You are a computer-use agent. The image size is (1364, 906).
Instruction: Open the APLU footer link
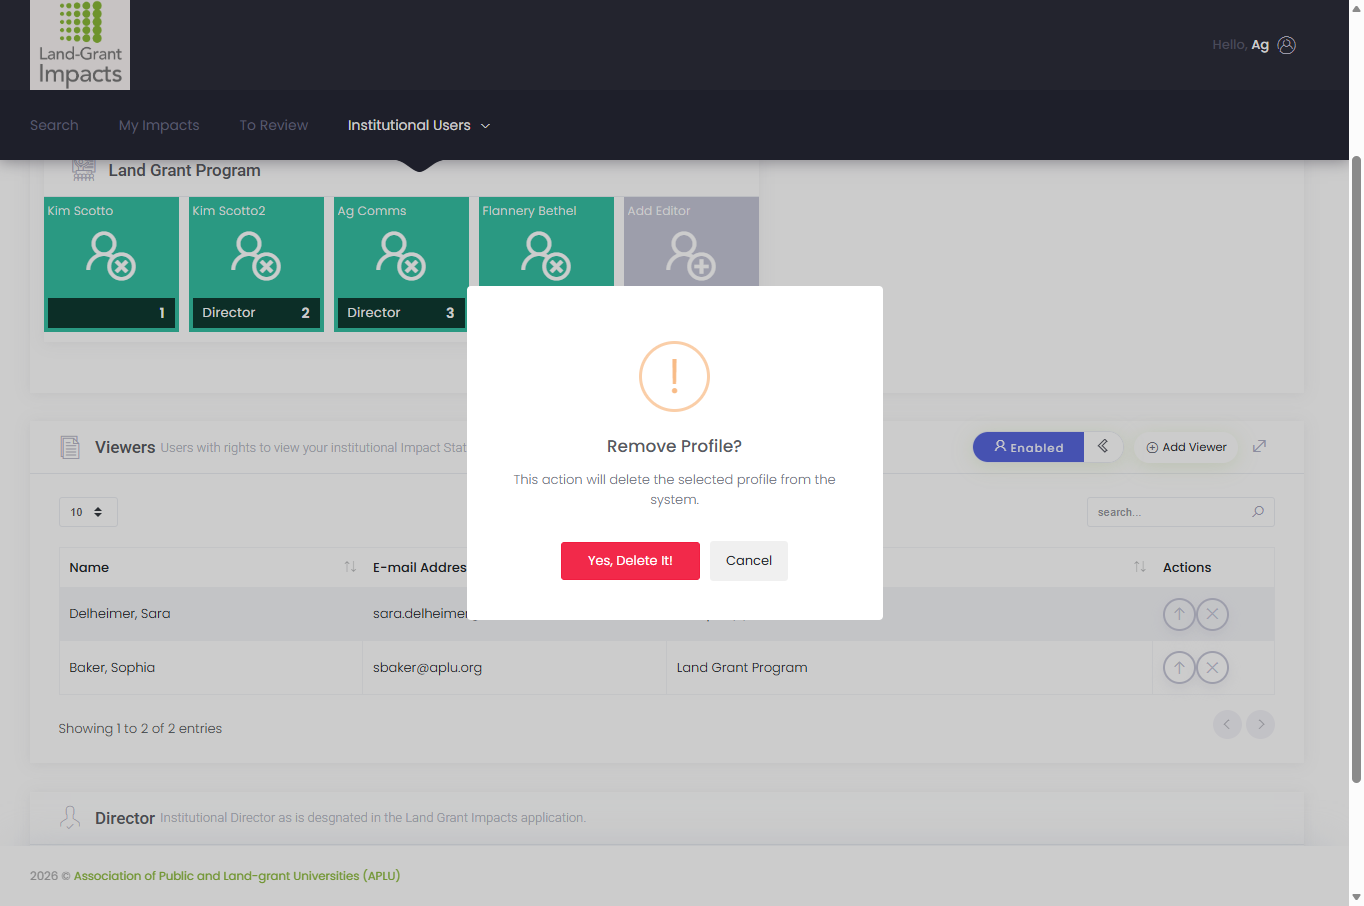coord(237,876)
